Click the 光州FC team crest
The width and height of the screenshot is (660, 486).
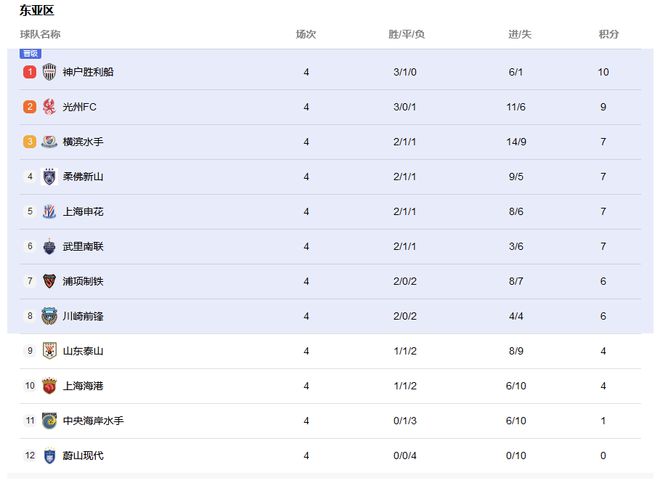click(49, 107)
